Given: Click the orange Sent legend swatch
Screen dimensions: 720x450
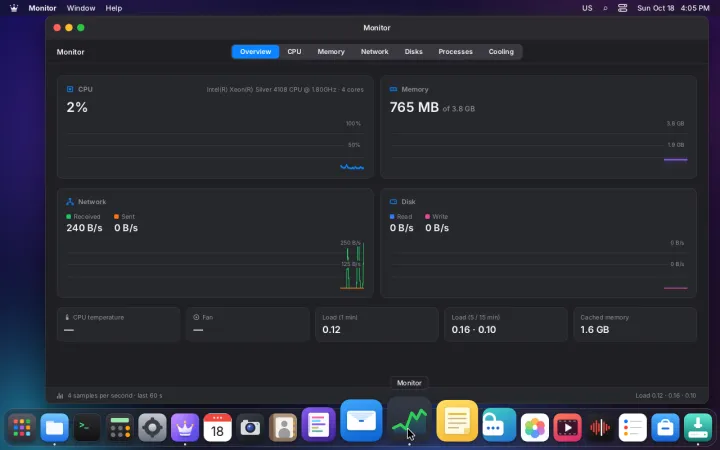Looking at the screenshot, I should point(116,216).
